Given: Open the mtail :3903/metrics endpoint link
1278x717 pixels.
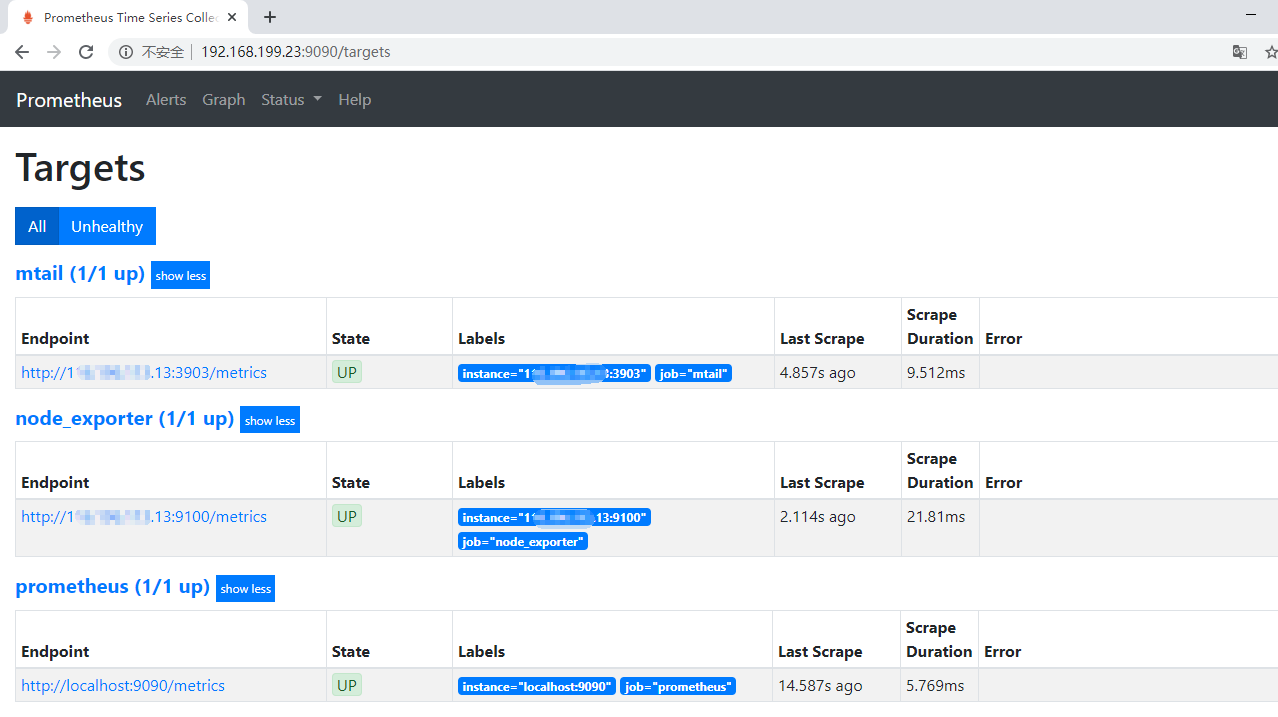Looking at the screenshot, I should click(x=144, y=372).
